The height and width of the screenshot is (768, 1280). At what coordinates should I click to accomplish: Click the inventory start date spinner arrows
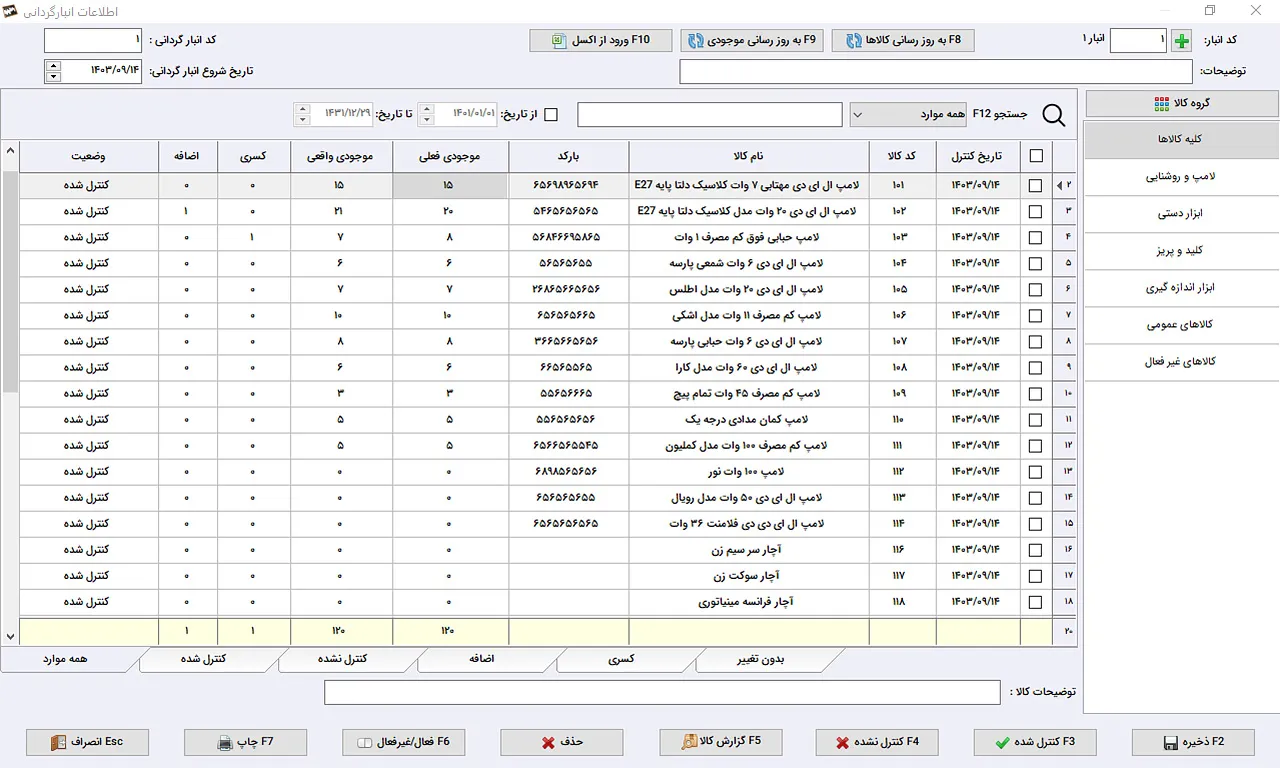(53, 71)
